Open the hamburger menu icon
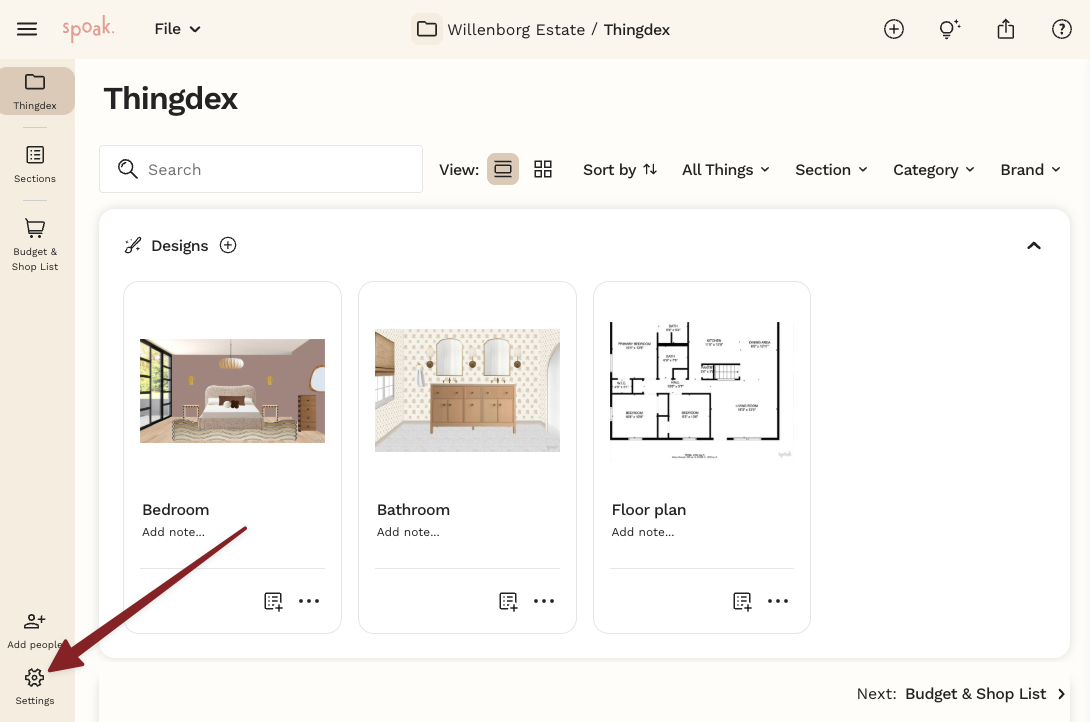 27,29
